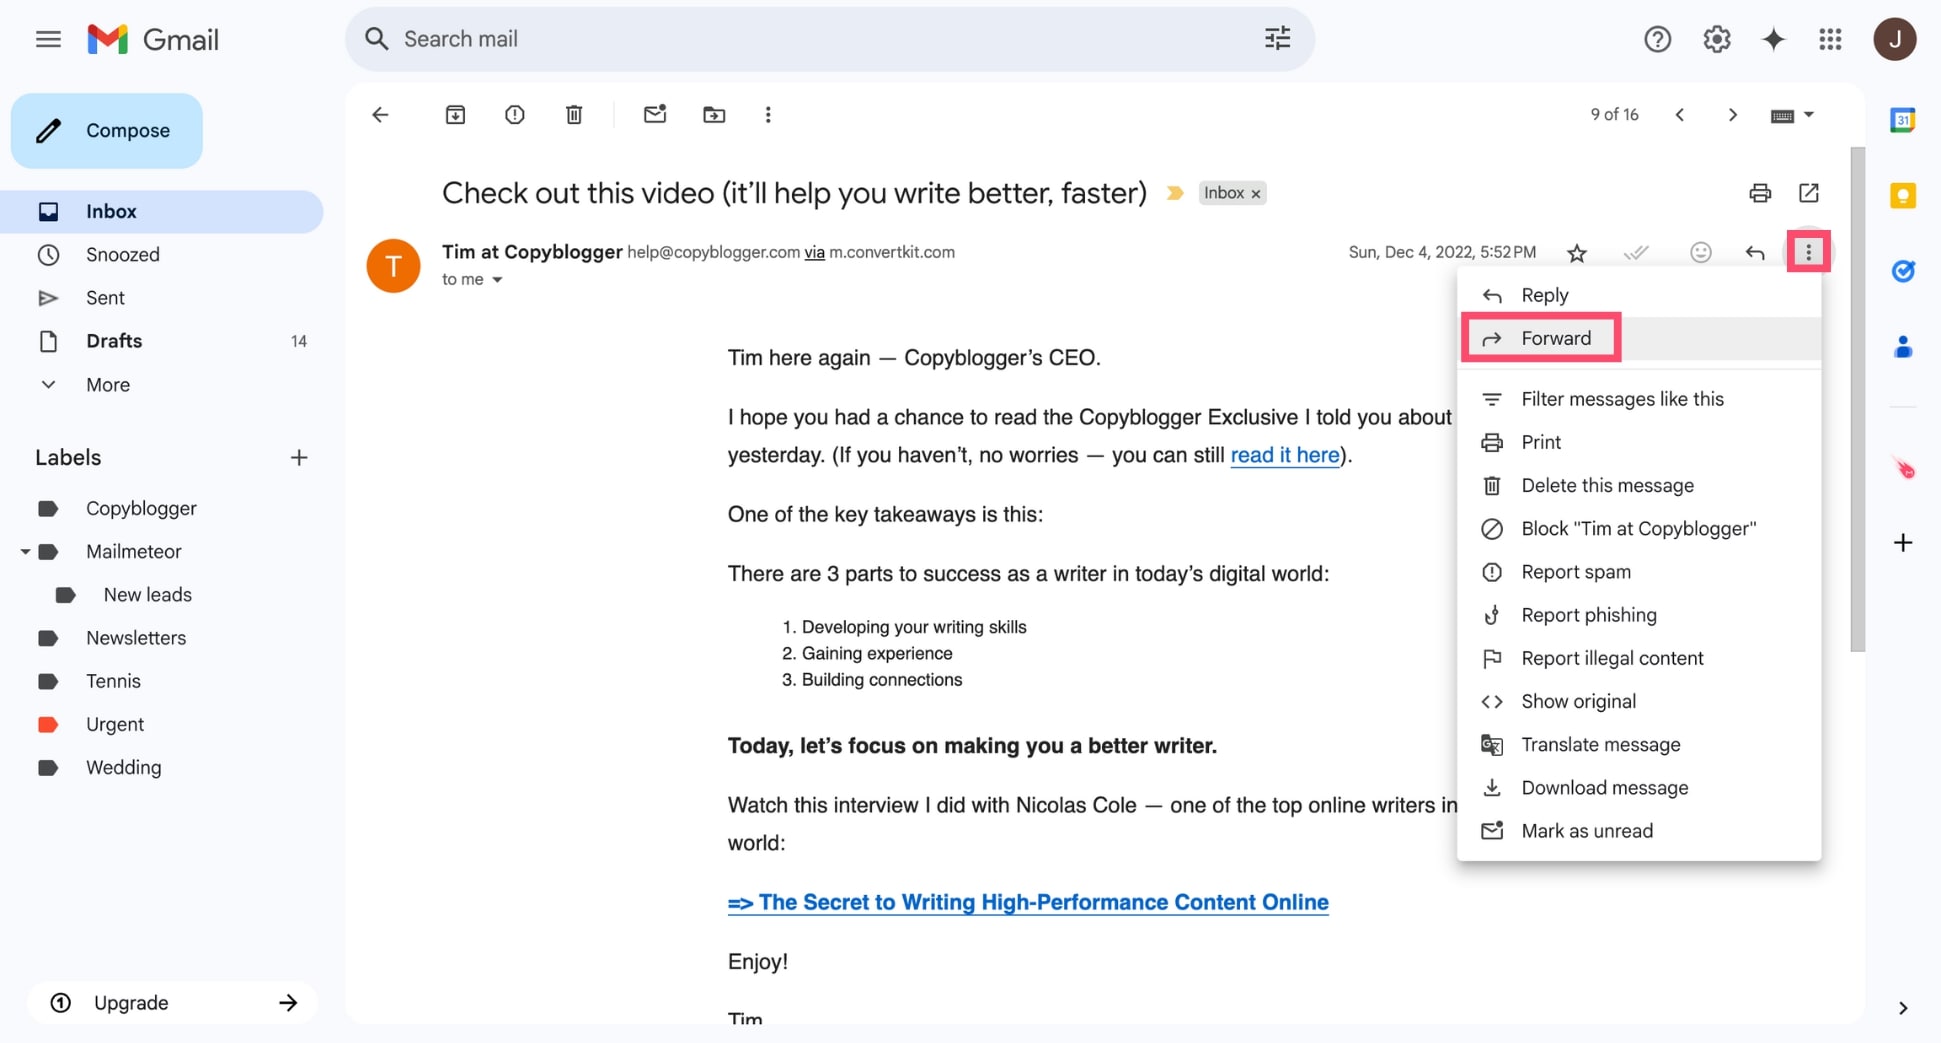Open Sent folder

pos(162,298)
